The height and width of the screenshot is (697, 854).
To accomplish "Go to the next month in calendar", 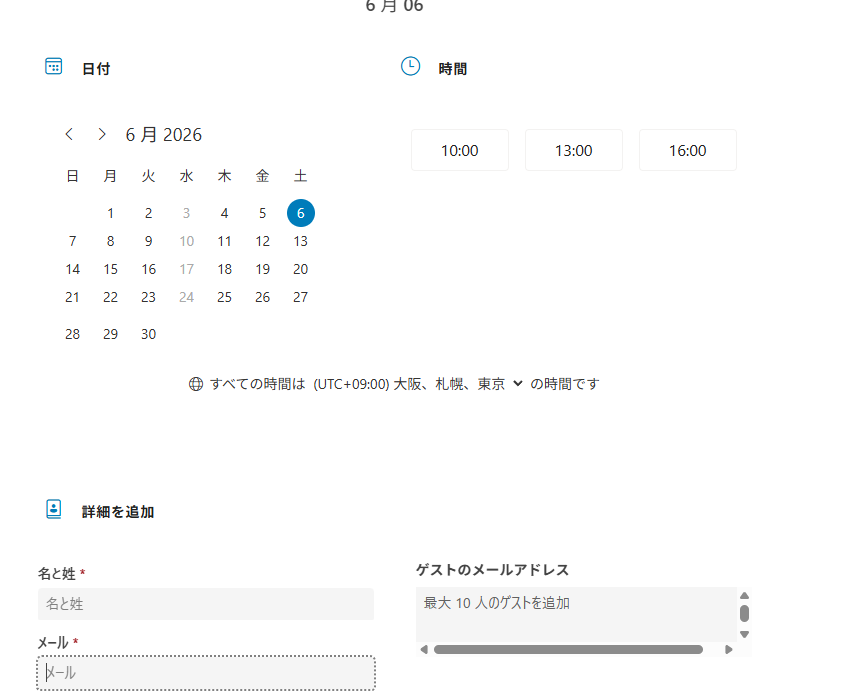I will click(x=101, y=134).
